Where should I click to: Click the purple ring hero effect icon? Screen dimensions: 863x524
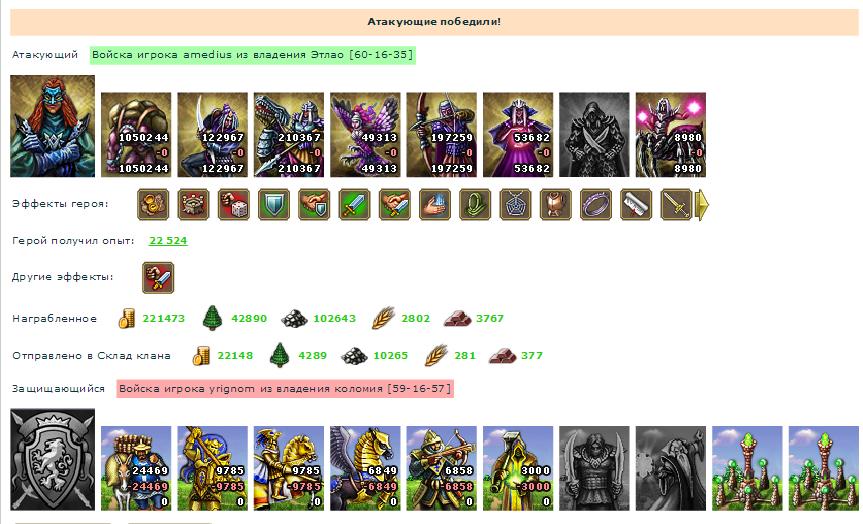pos(596,204)
